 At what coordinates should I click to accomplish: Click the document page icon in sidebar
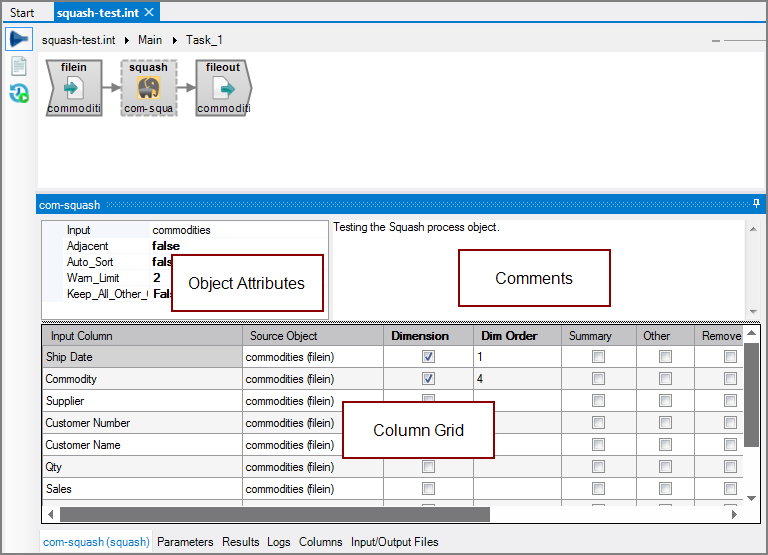pos(18,67)
